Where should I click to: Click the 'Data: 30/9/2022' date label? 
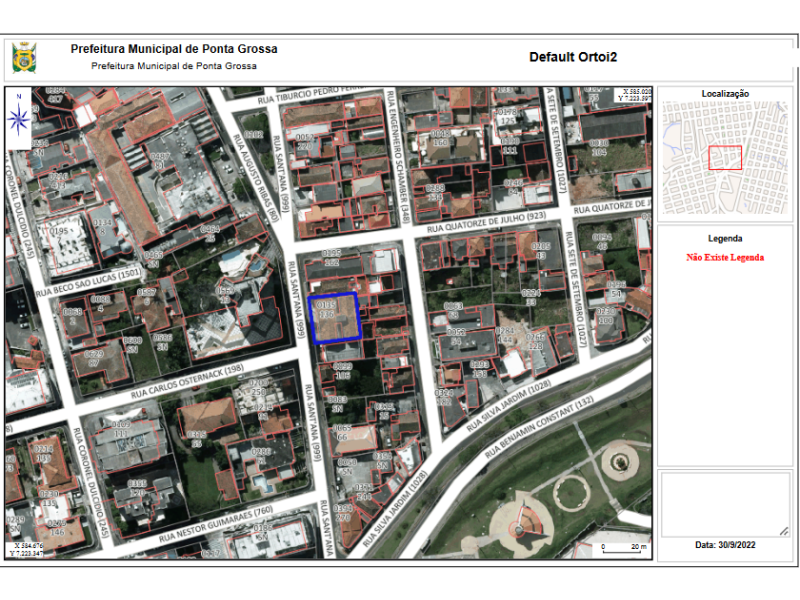[725, 545]
